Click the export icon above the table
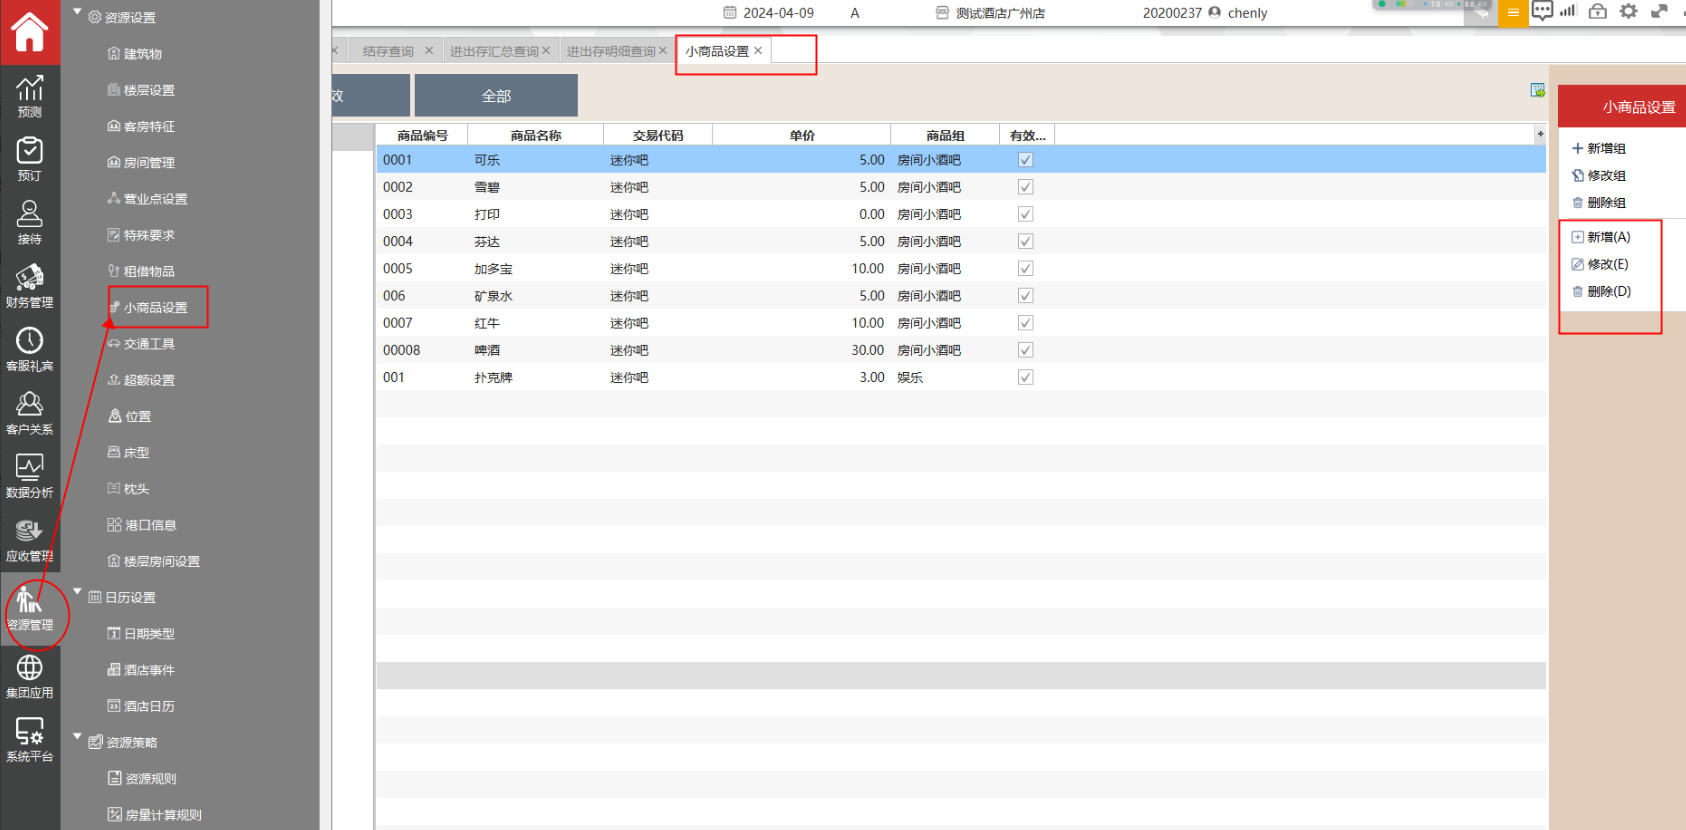This screenshot has height=830, width=1686. click(x=1537, y=91)
